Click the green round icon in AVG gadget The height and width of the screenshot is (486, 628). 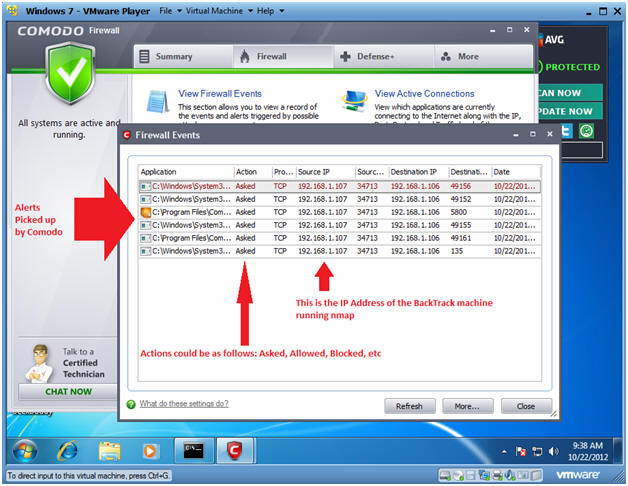point(586,131)
